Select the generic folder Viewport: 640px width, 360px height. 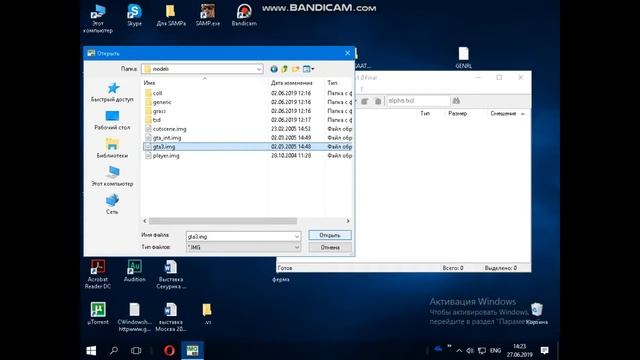click(162, 102)
